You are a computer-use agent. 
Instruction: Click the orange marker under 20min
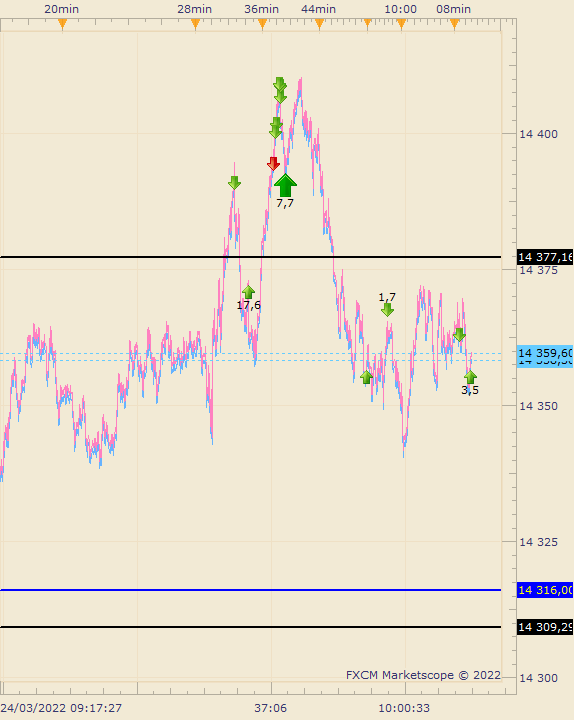pos(63,25)
